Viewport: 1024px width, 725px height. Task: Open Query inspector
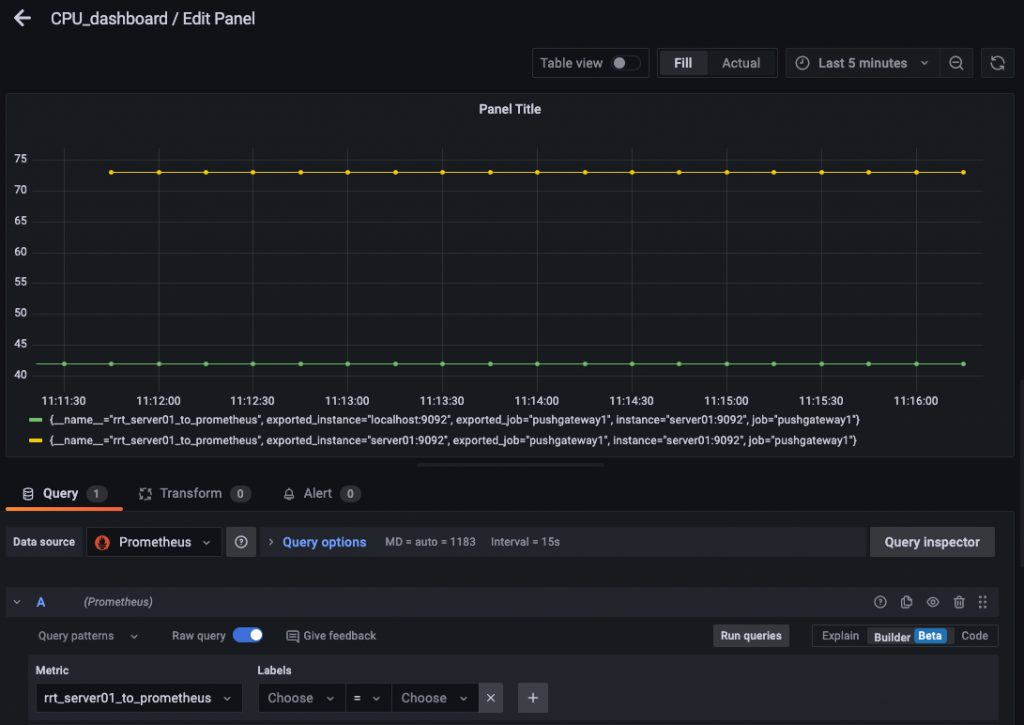pyautogui.click(x=932, y=542)
